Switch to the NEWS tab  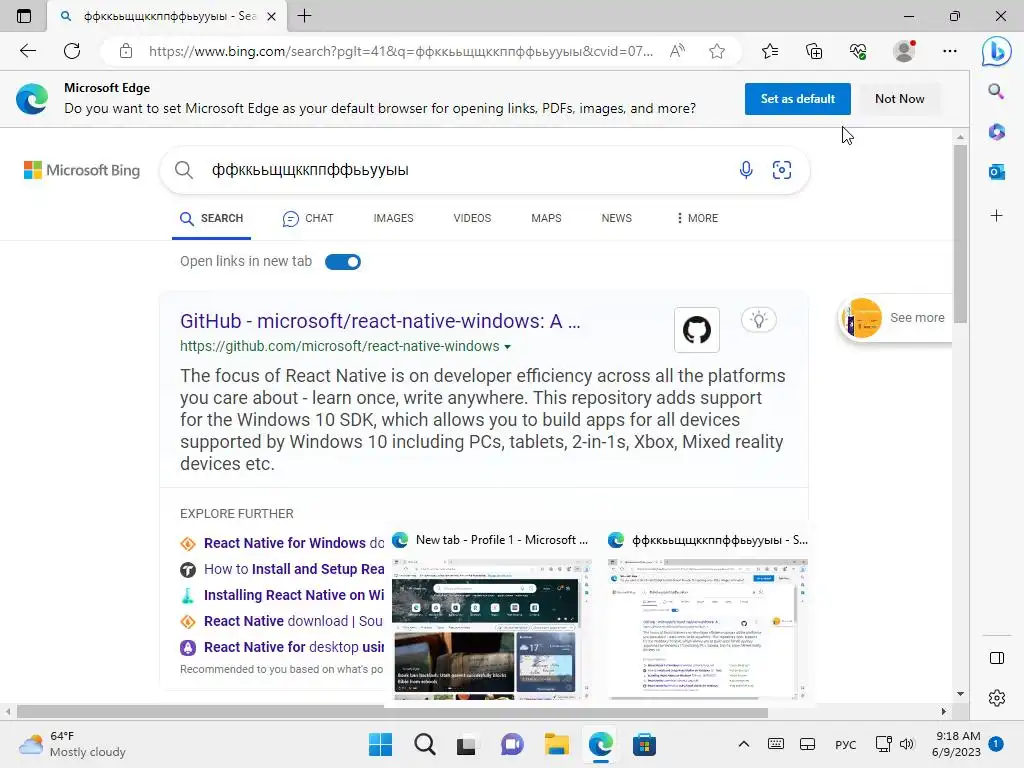616,218
